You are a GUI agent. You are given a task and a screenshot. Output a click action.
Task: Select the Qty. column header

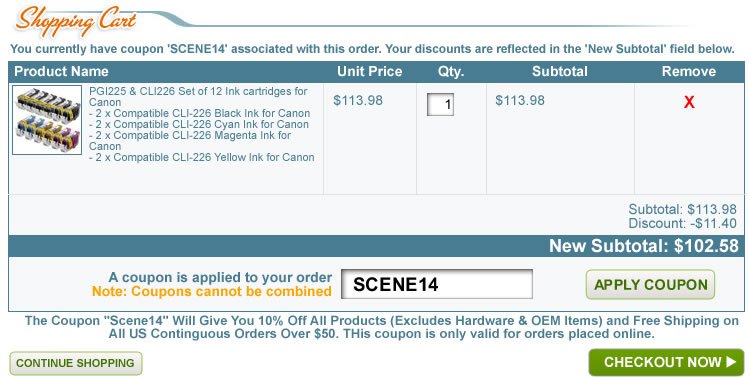[x=450, y=72]
